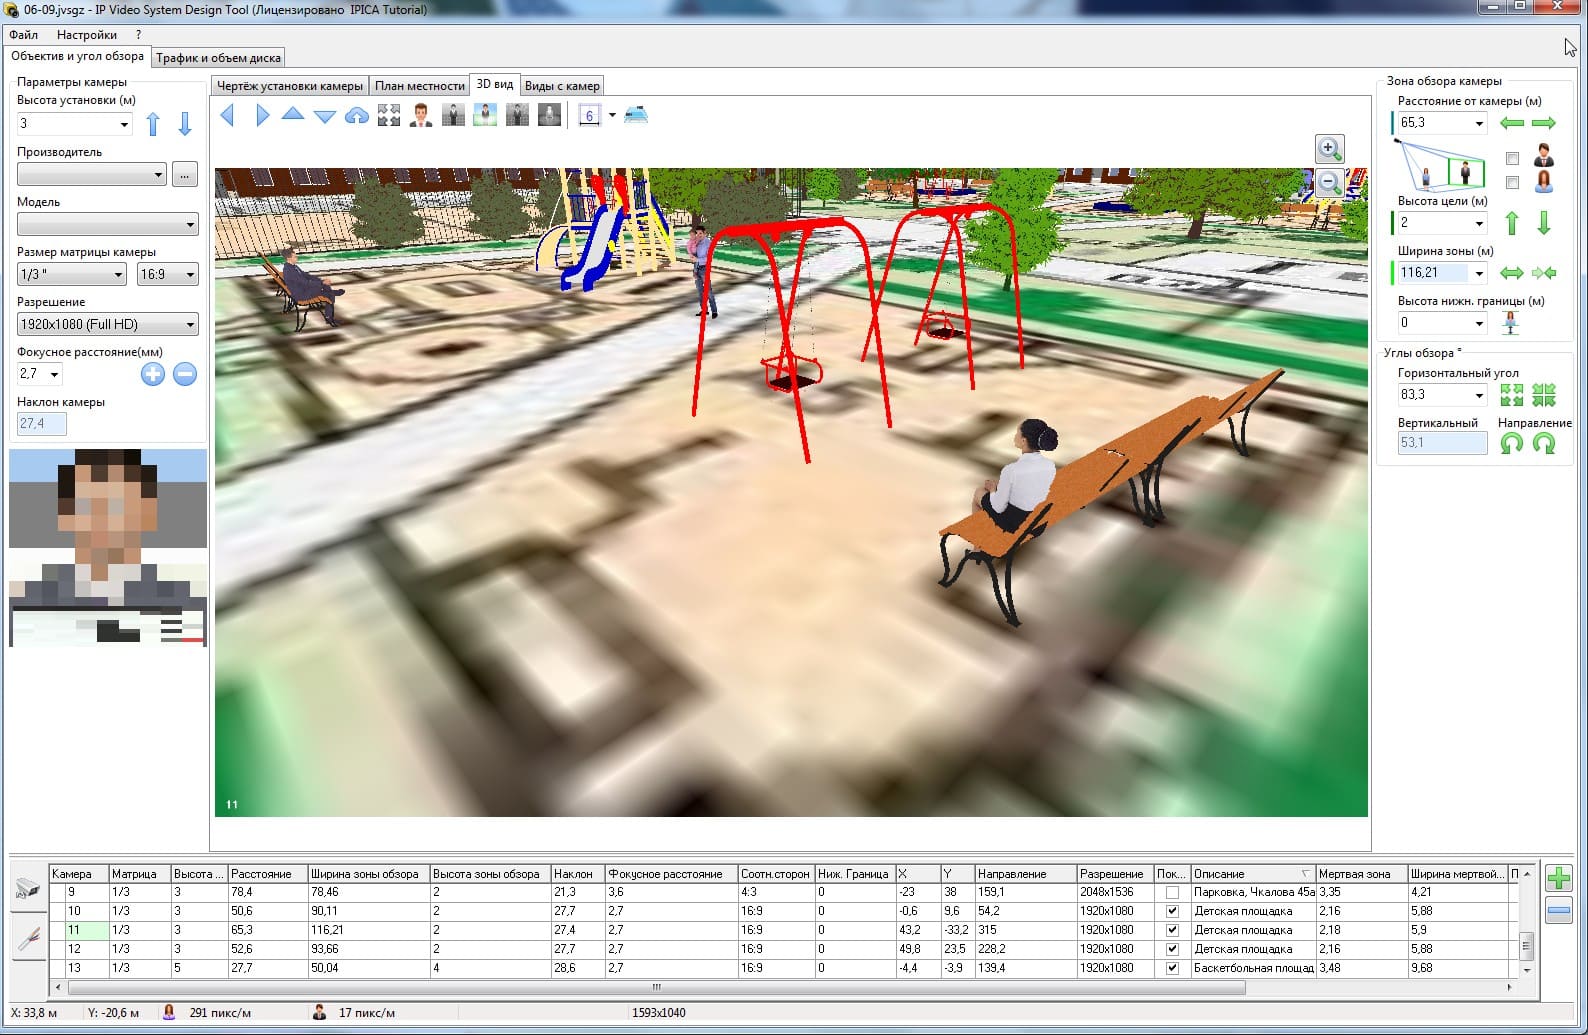Click the camera preview thumbnail image
The image size is (1588, 1035).
(x=108, y=548)
